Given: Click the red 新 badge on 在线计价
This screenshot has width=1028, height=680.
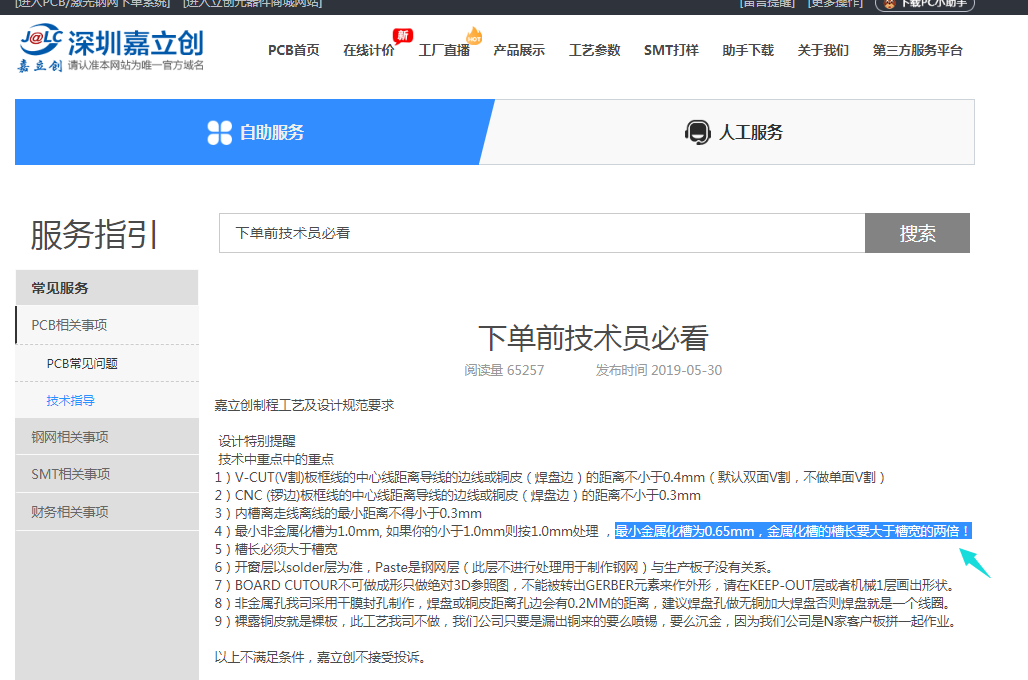Looking at the screenshot, I should pyautogui.click(x=402, y=36).
